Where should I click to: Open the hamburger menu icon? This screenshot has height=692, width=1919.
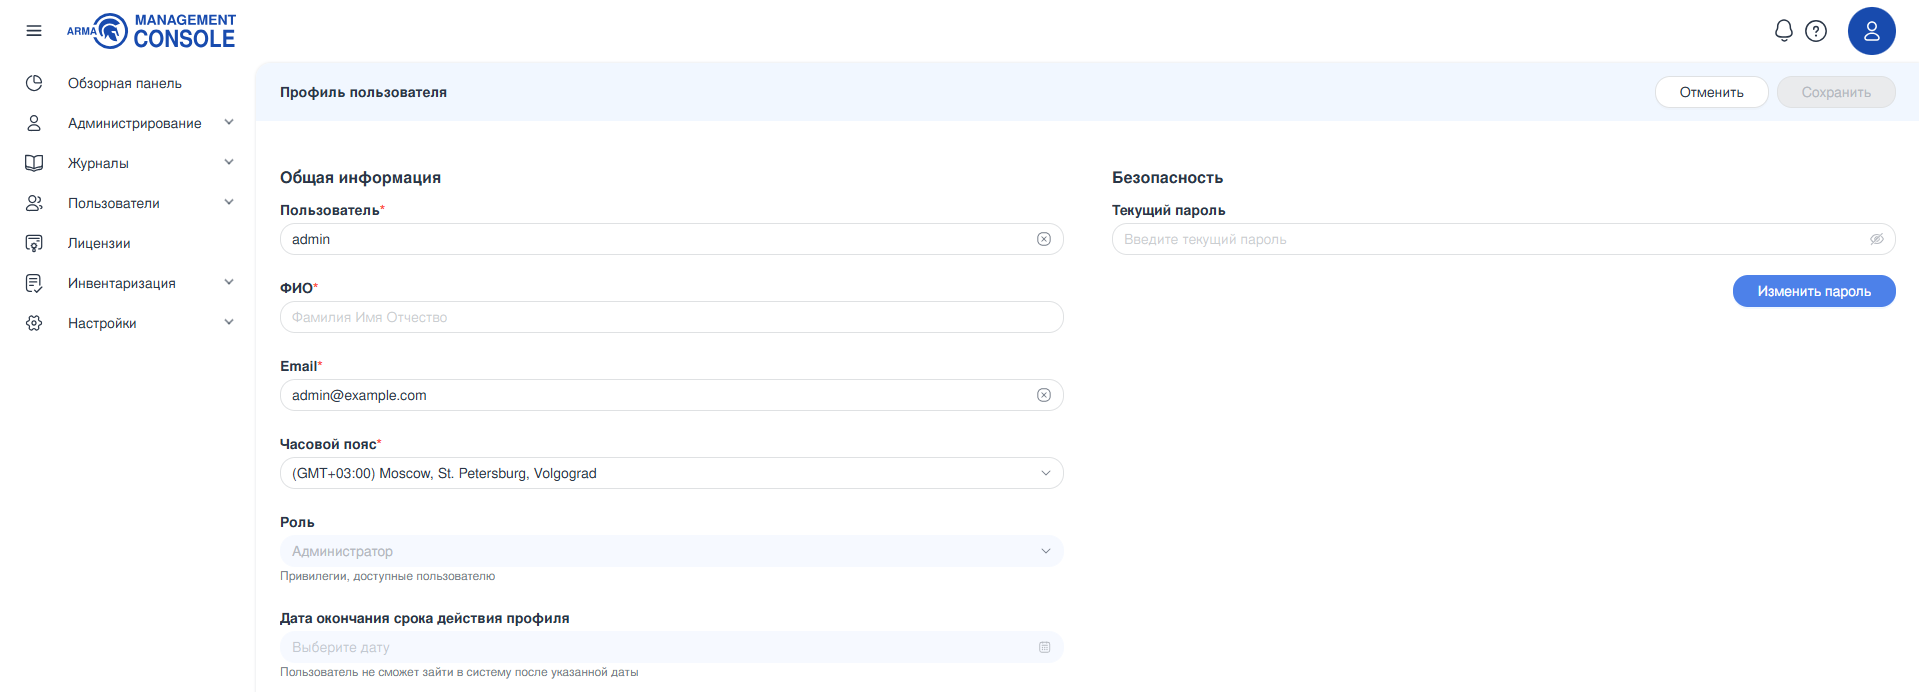(x=34, y=31)
